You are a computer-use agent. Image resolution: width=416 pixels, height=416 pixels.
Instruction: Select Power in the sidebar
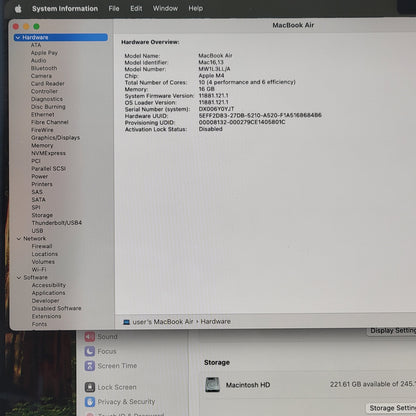[40, 176]
